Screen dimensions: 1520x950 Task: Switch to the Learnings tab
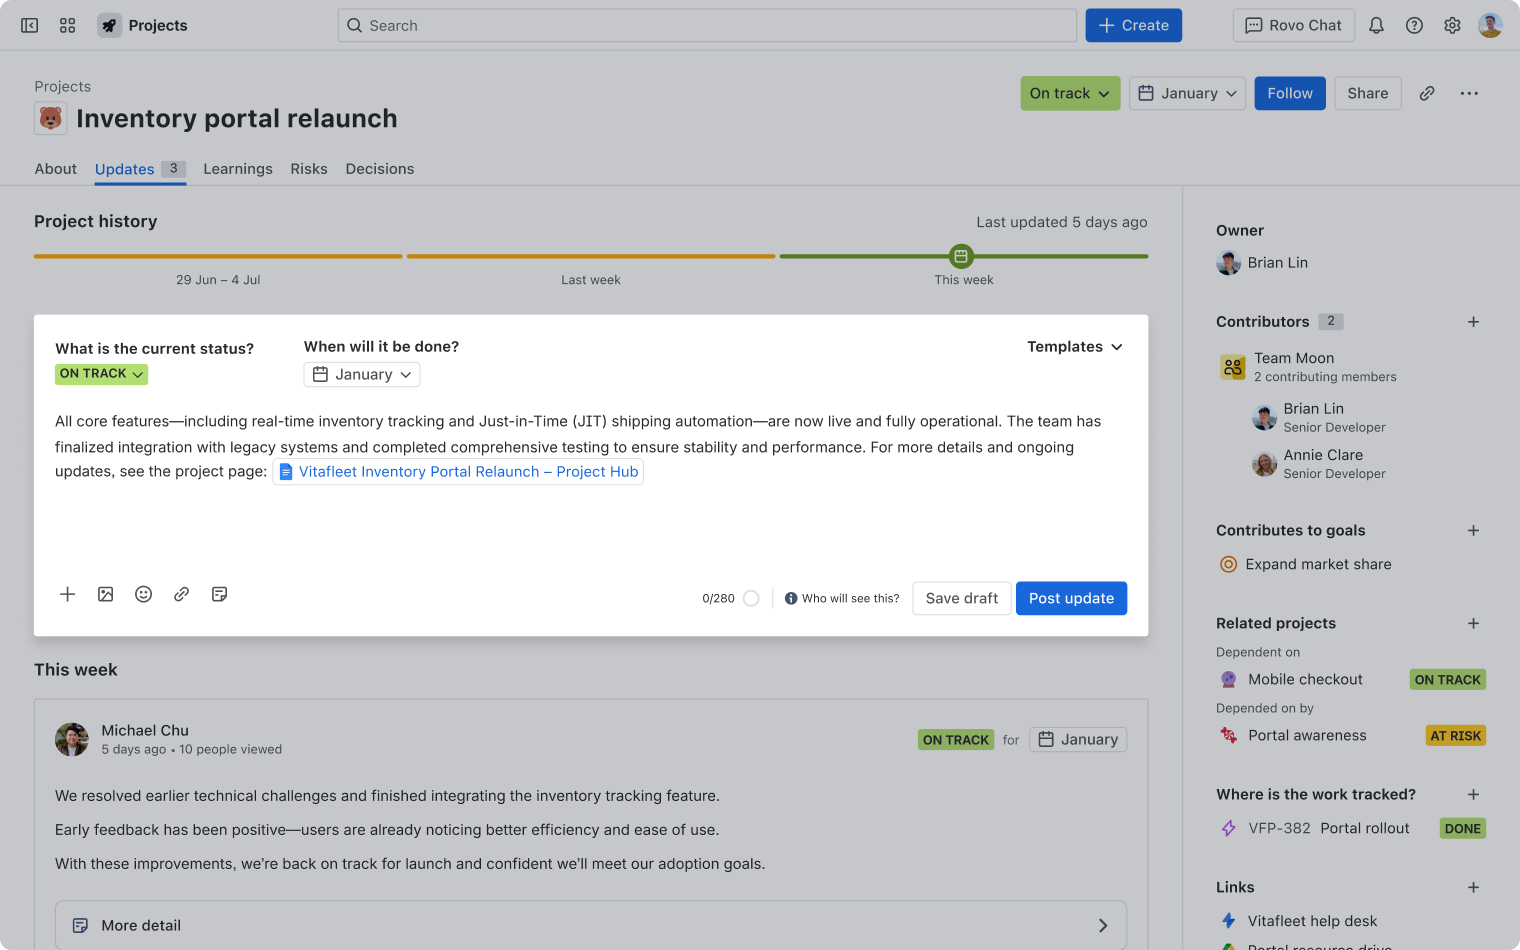(238, 169)
